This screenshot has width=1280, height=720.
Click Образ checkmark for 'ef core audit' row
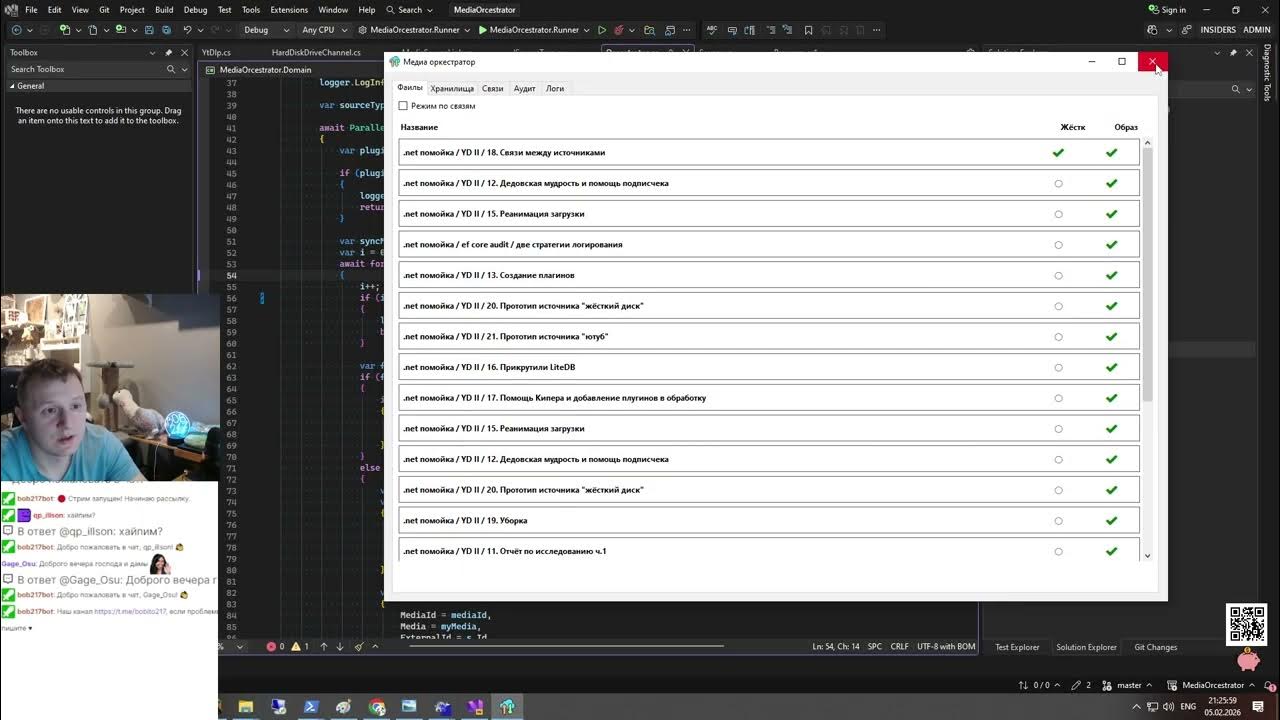tap(1111, 245)
